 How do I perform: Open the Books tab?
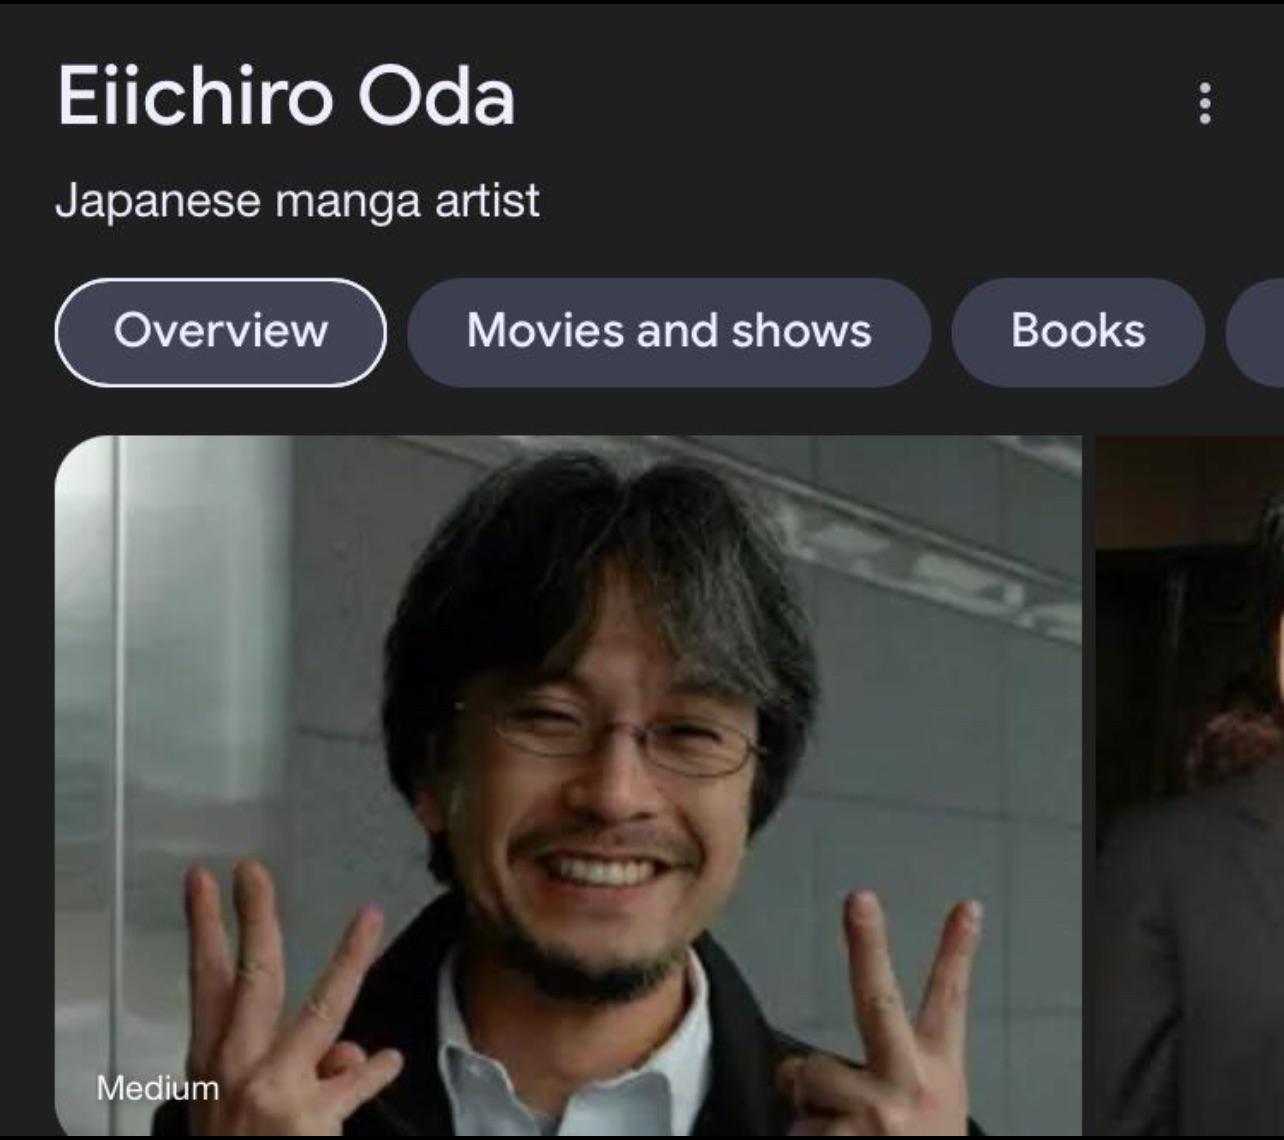(1078, 332)
